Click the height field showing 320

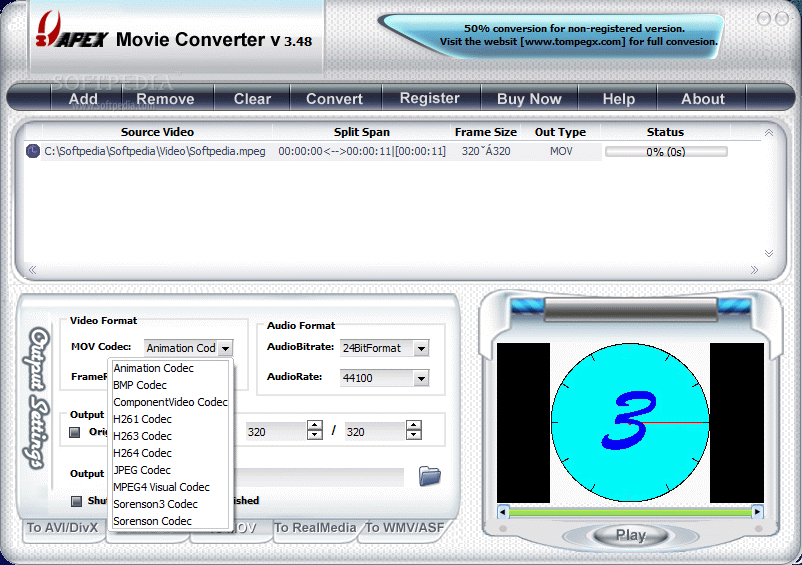(375, 432)
